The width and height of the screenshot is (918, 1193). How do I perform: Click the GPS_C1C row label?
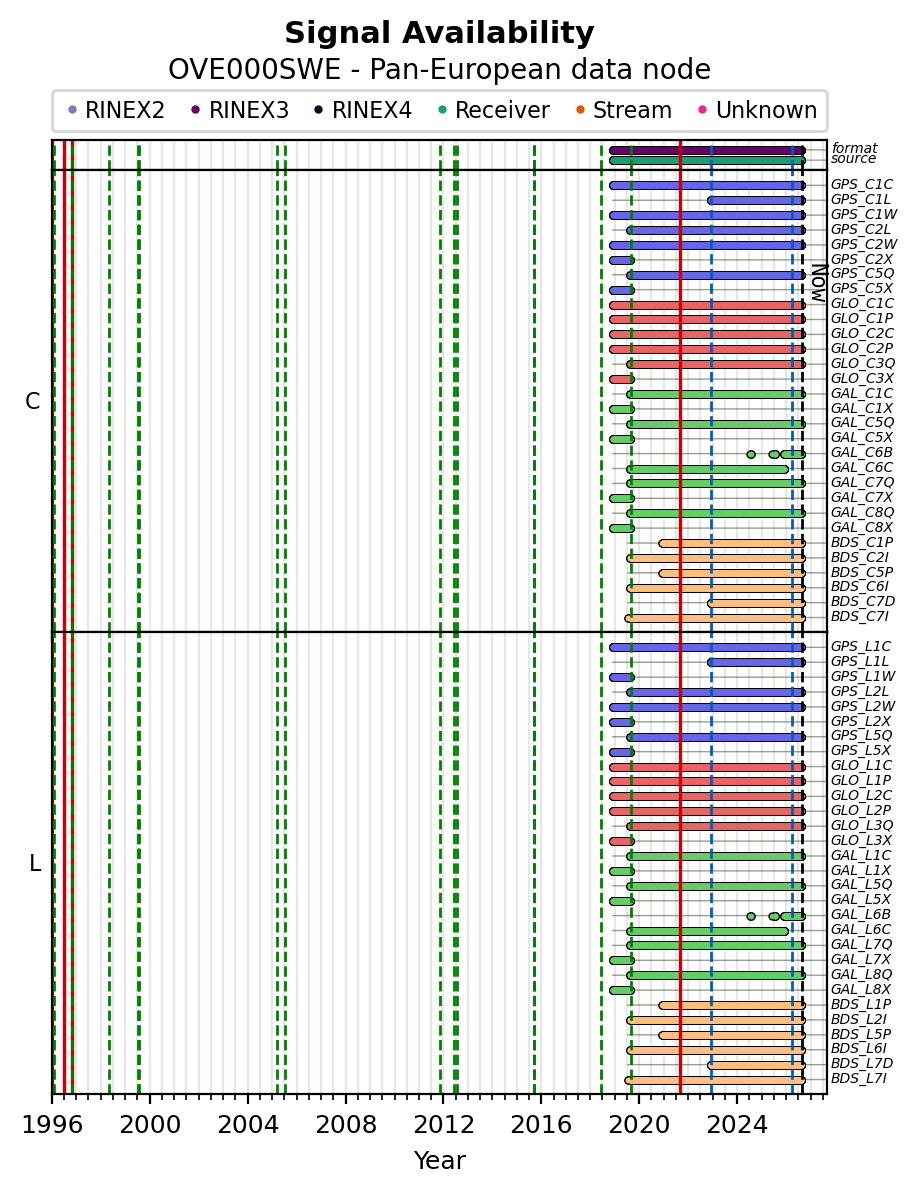[862, 185]
